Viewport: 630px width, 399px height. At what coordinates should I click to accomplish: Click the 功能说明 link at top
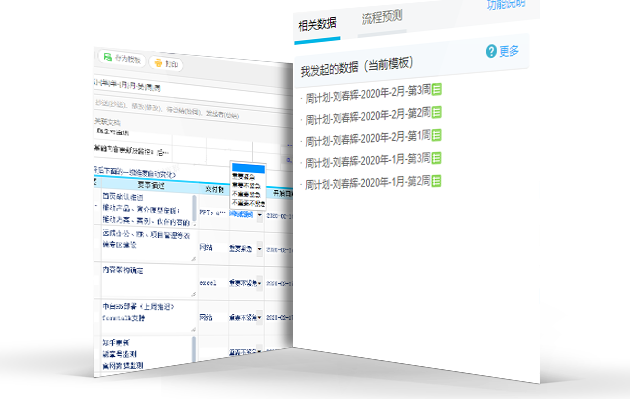tap(506, 3)
